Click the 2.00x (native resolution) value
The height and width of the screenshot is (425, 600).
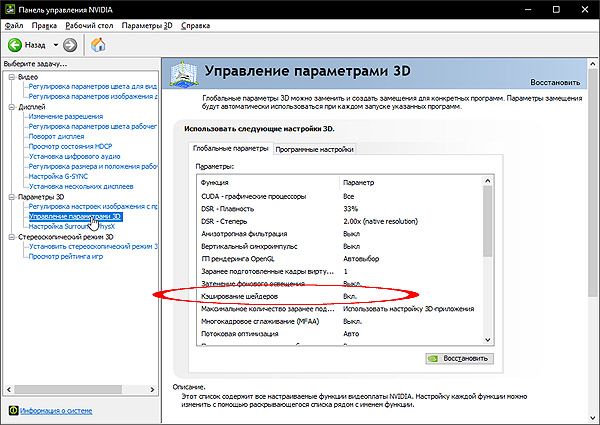pos(380,221)
